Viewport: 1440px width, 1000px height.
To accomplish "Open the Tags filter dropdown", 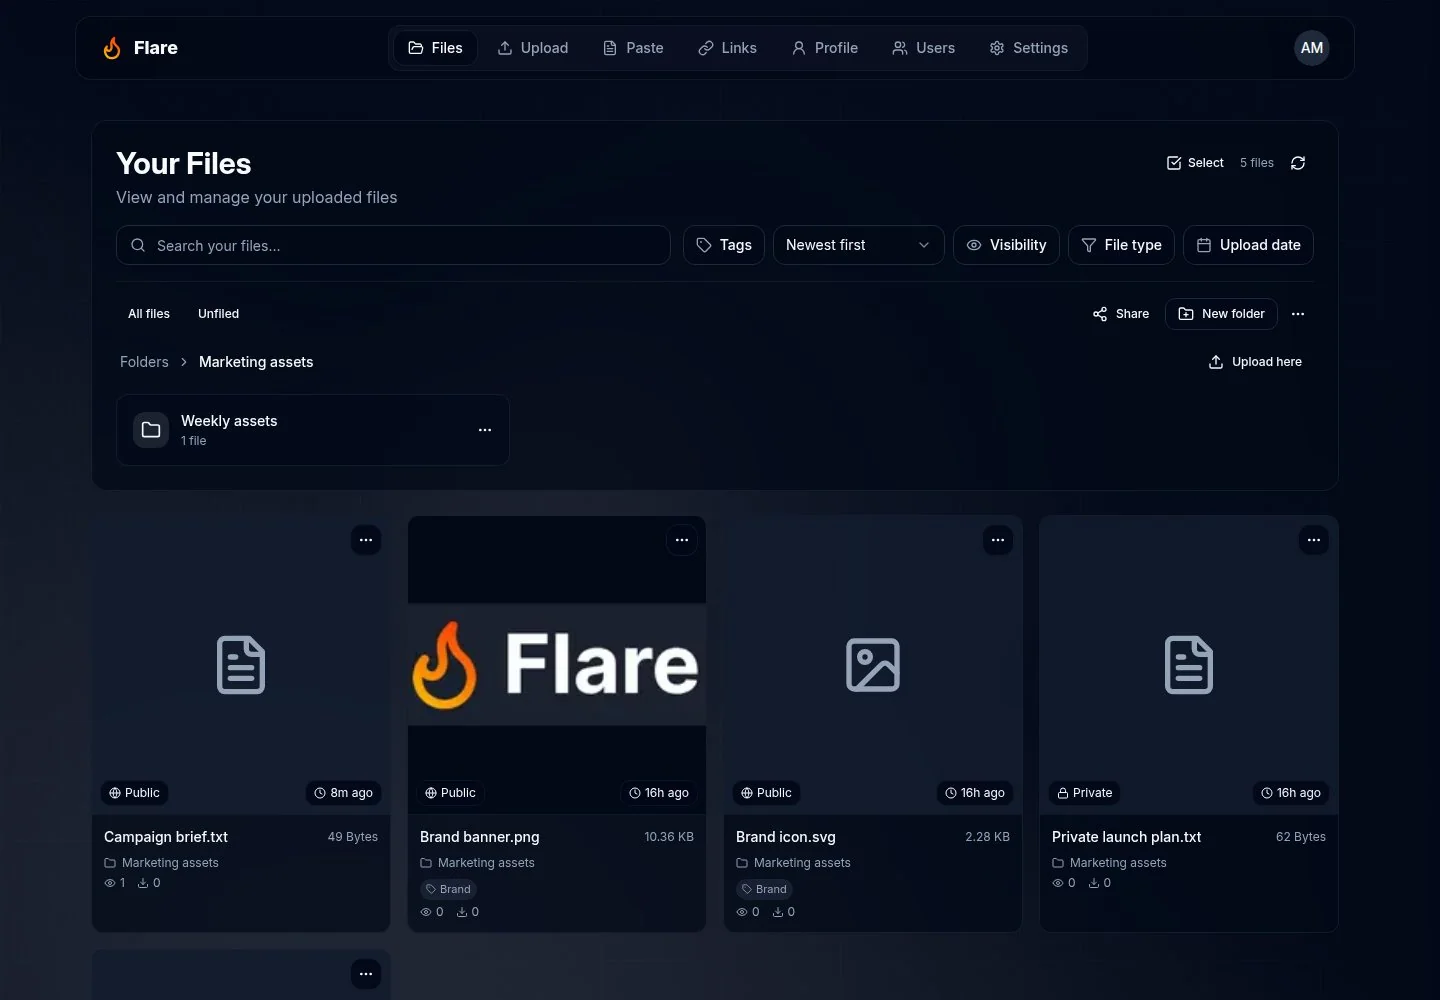I will tap(724, 245).
